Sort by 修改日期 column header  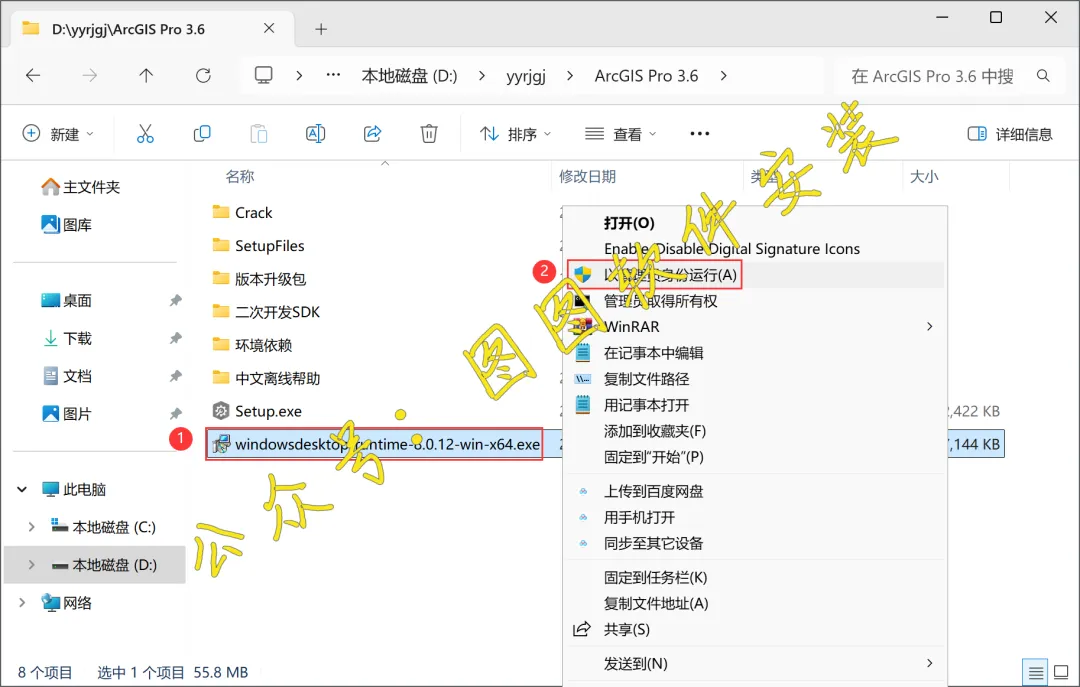[x=587, y=176]
